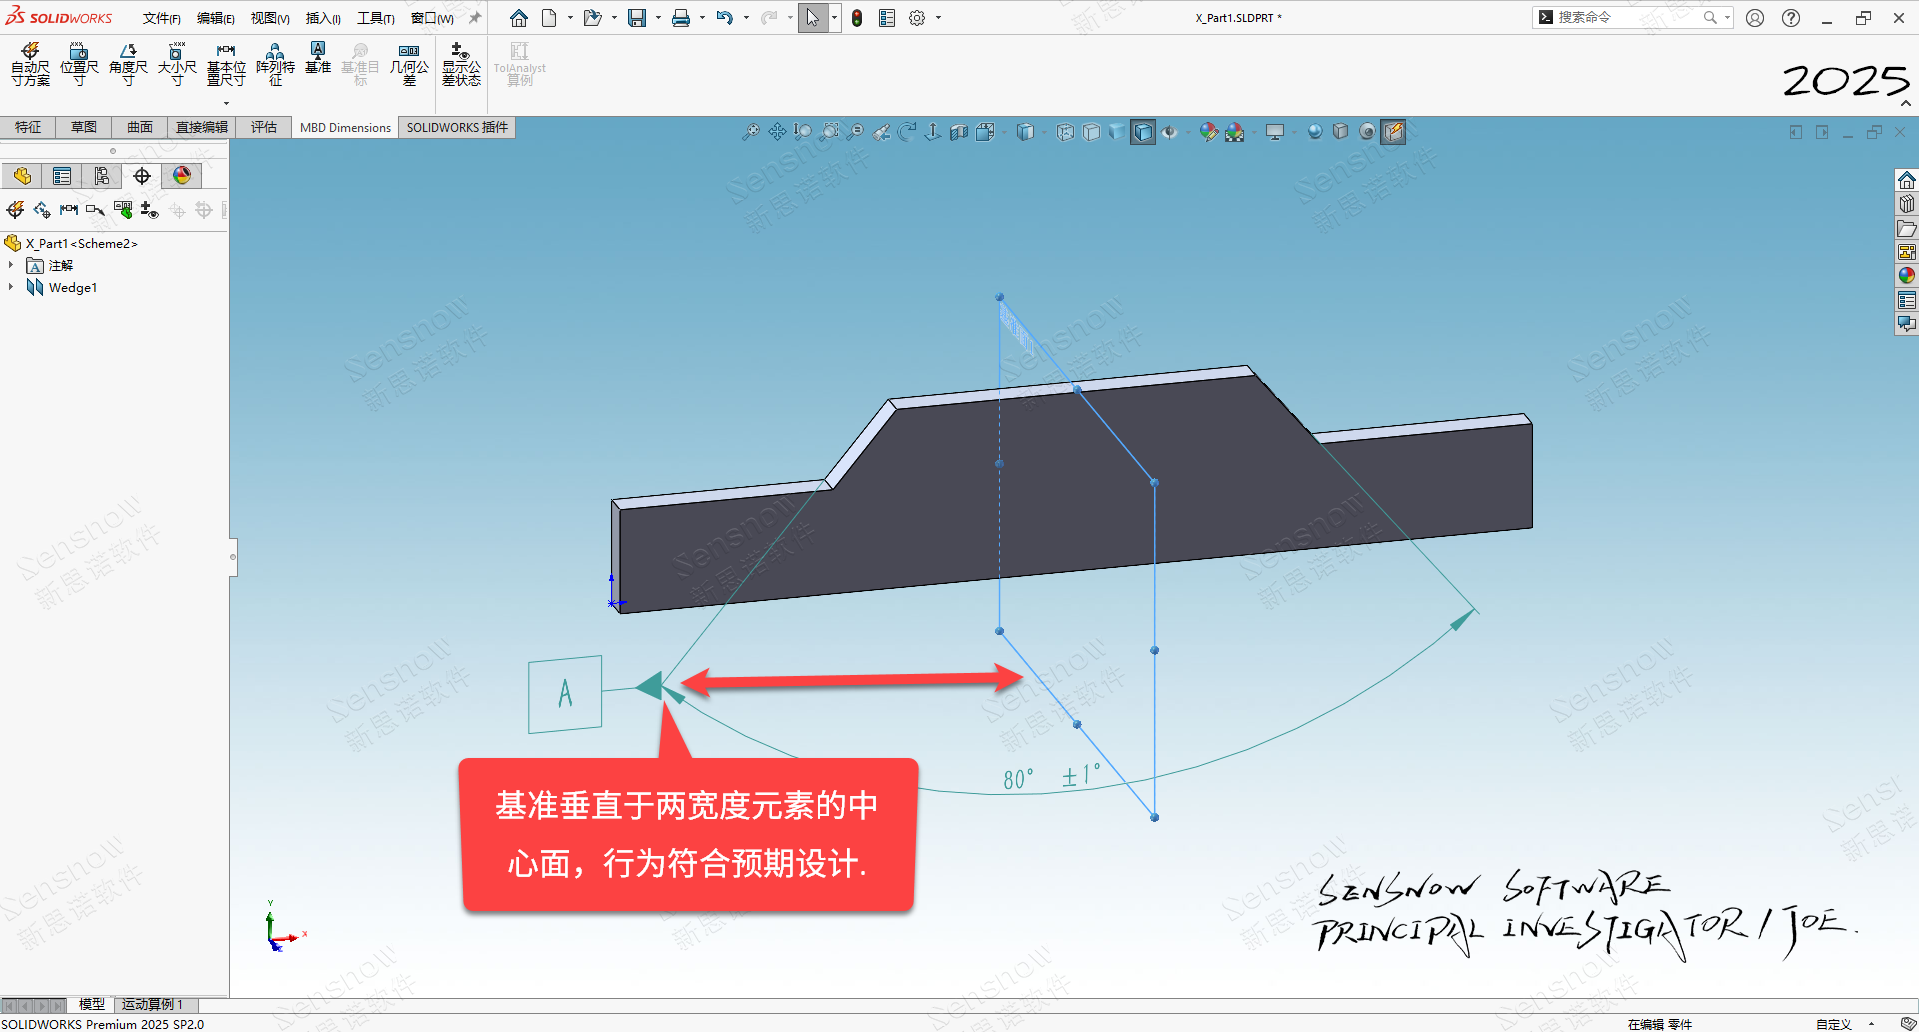This screenshot has width=1919, height=1032.
Task: Click the 自动尺寸方案 (Auto Dimension Scheme) tool
Action: (30, 64)
